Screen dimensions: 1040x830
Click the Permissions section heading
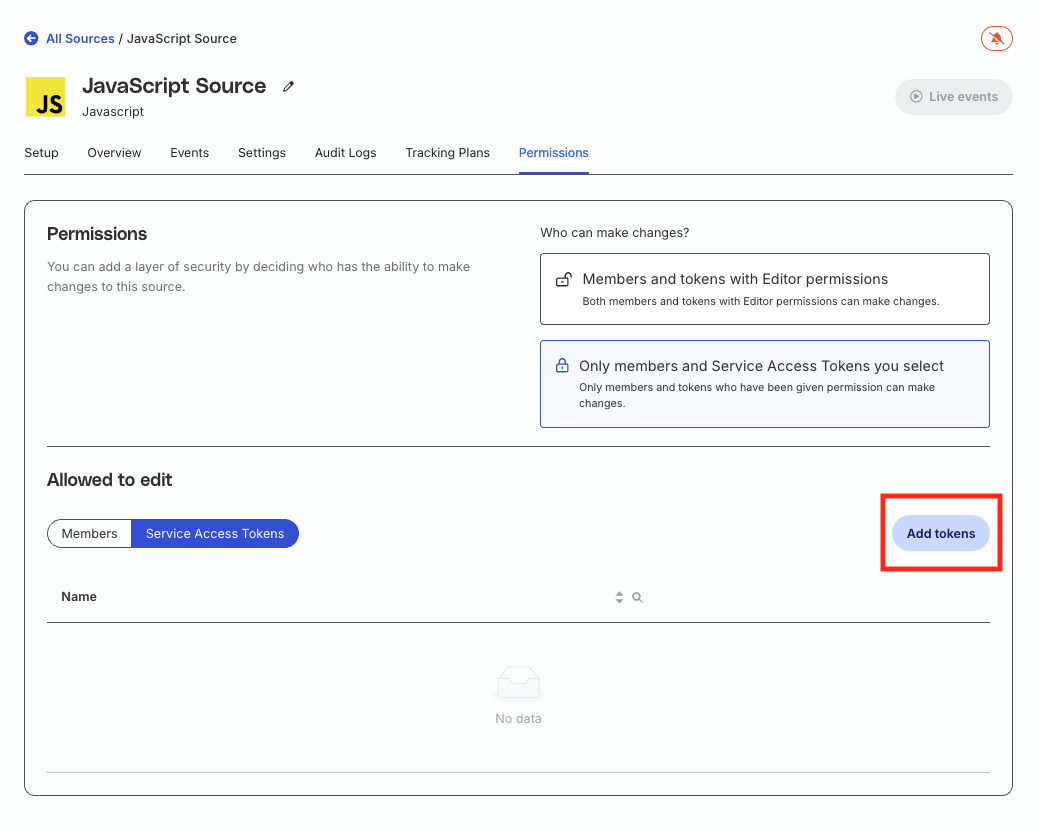97,234
